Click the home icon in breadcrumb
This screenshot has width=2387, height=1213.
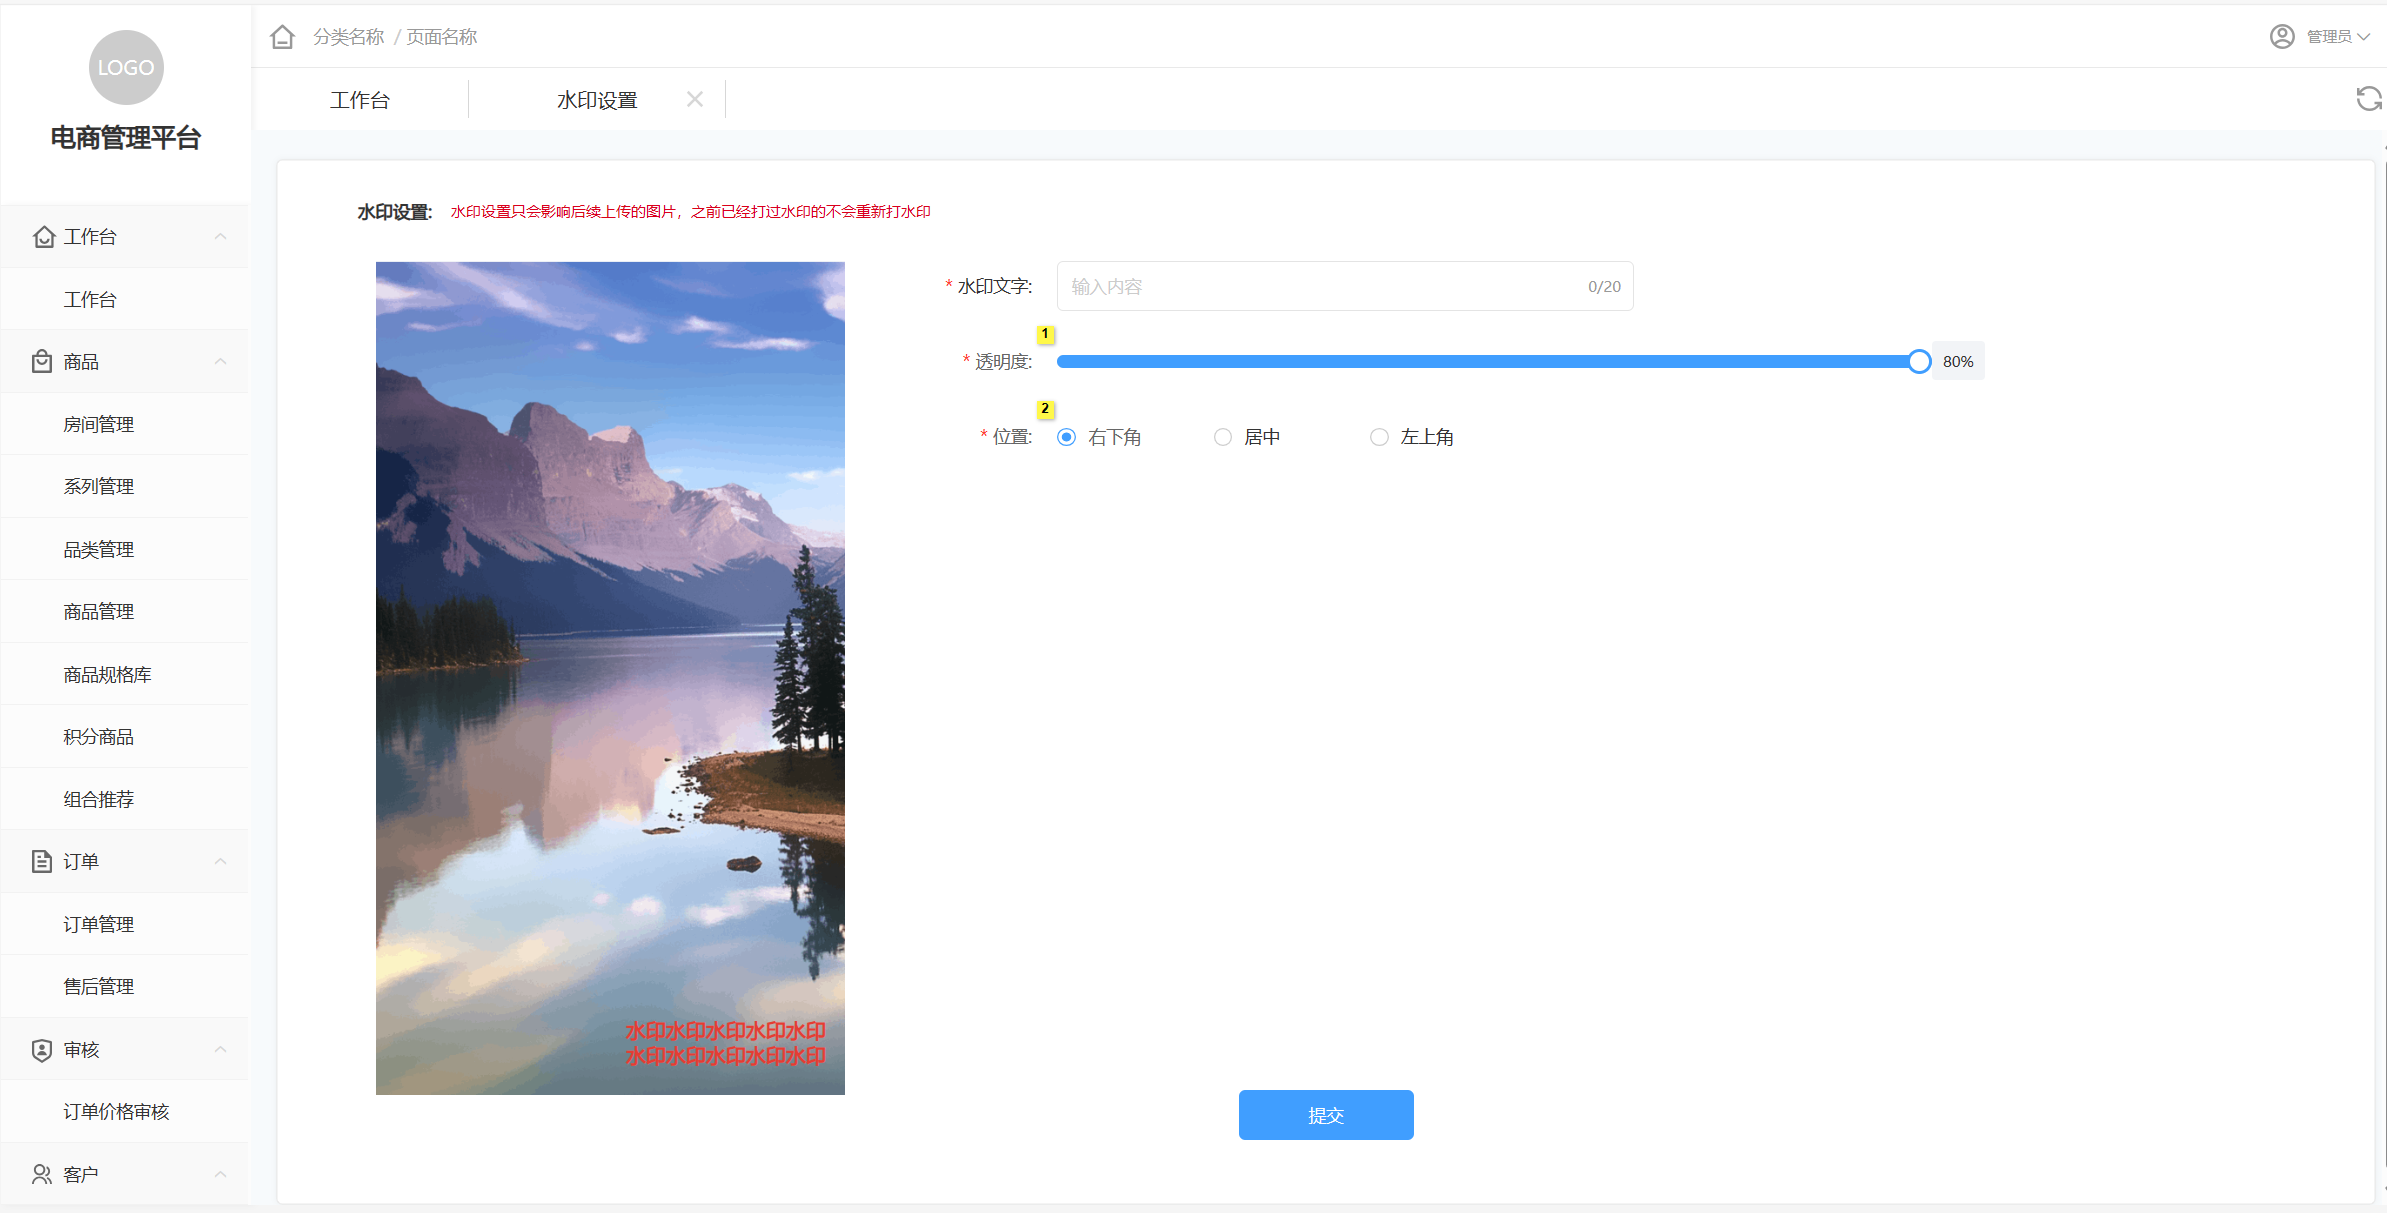[283, 37]
